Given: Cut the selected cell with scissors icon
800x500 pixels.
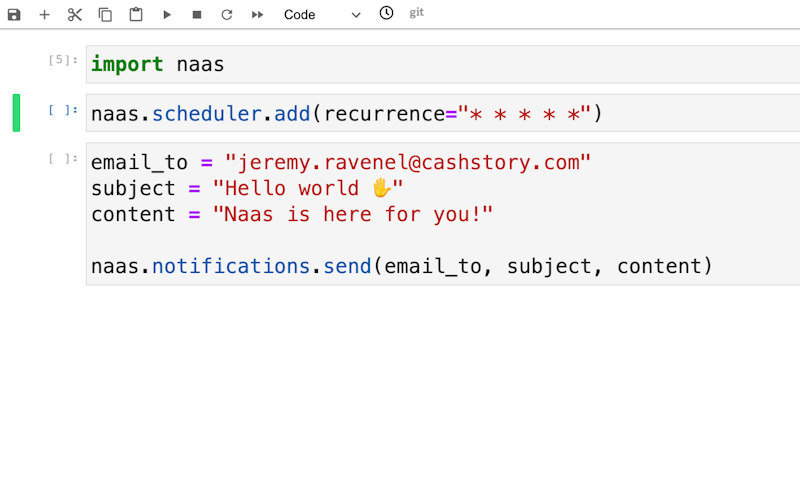Looking at the screenshot, I should click(x=75, y=15).
